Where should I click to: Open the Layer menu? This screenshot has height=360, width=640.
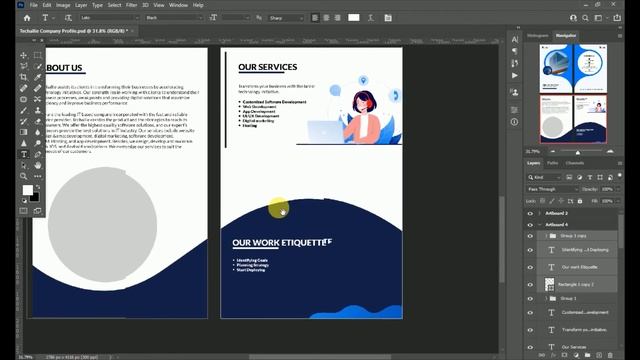point(81,5)
